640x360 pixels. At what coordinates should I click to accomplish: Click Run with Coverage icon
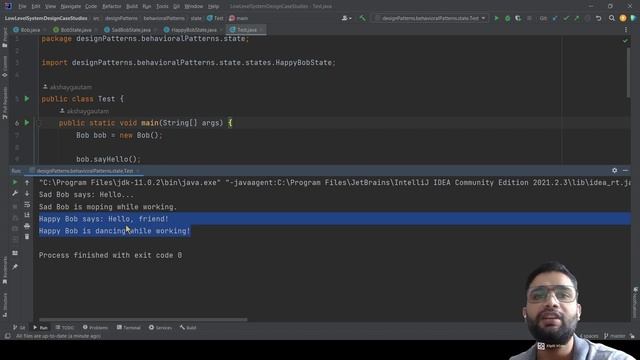point(518,18)
